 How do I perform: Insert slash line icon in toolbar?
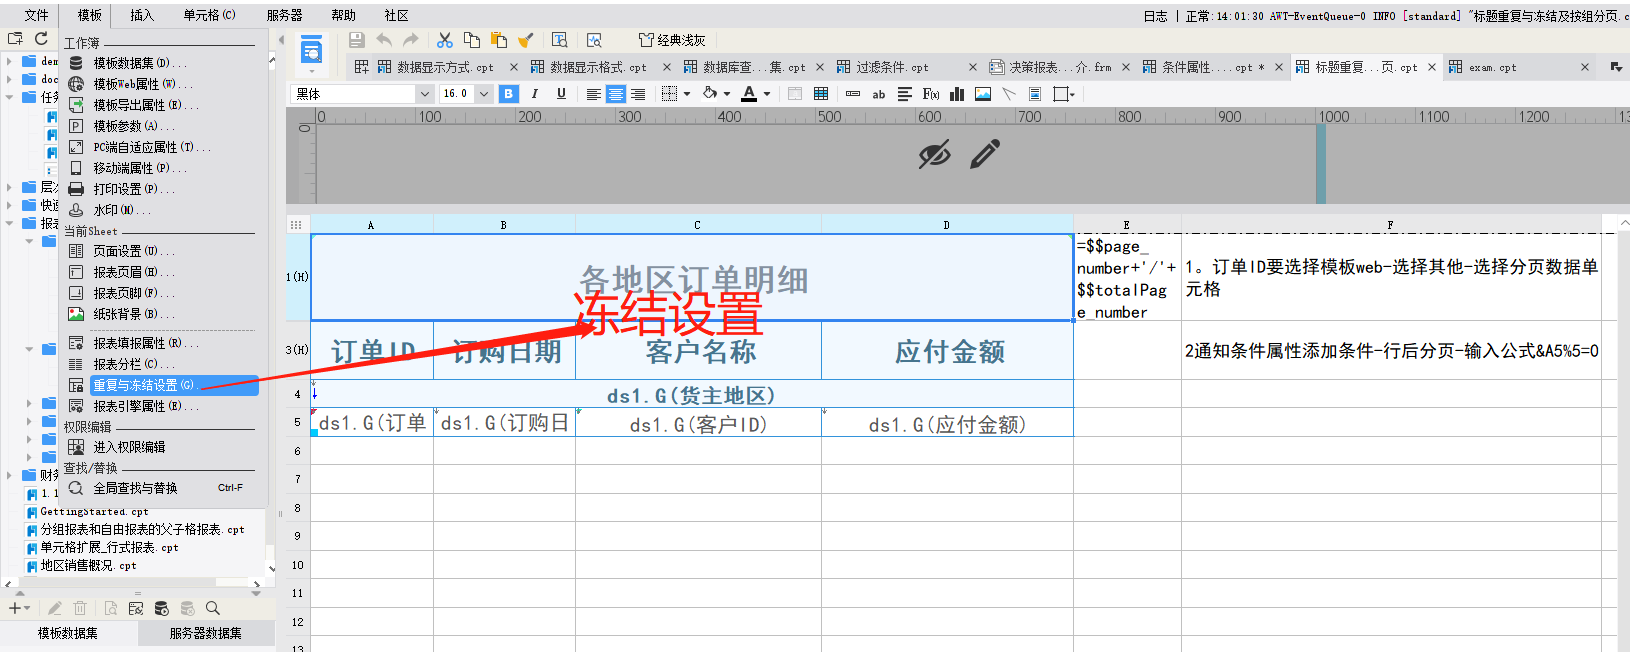pos(1009,94)
